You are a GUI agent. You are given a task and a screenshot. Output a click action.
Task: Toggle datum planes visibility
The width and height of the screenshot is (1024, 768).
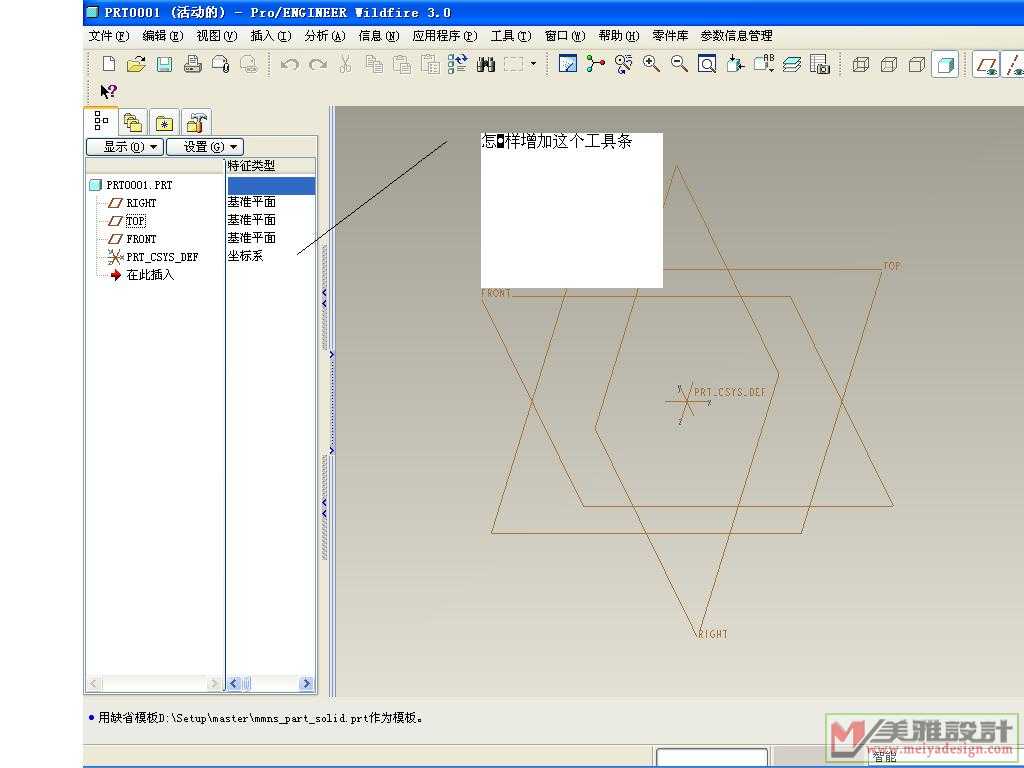(986, 64)
